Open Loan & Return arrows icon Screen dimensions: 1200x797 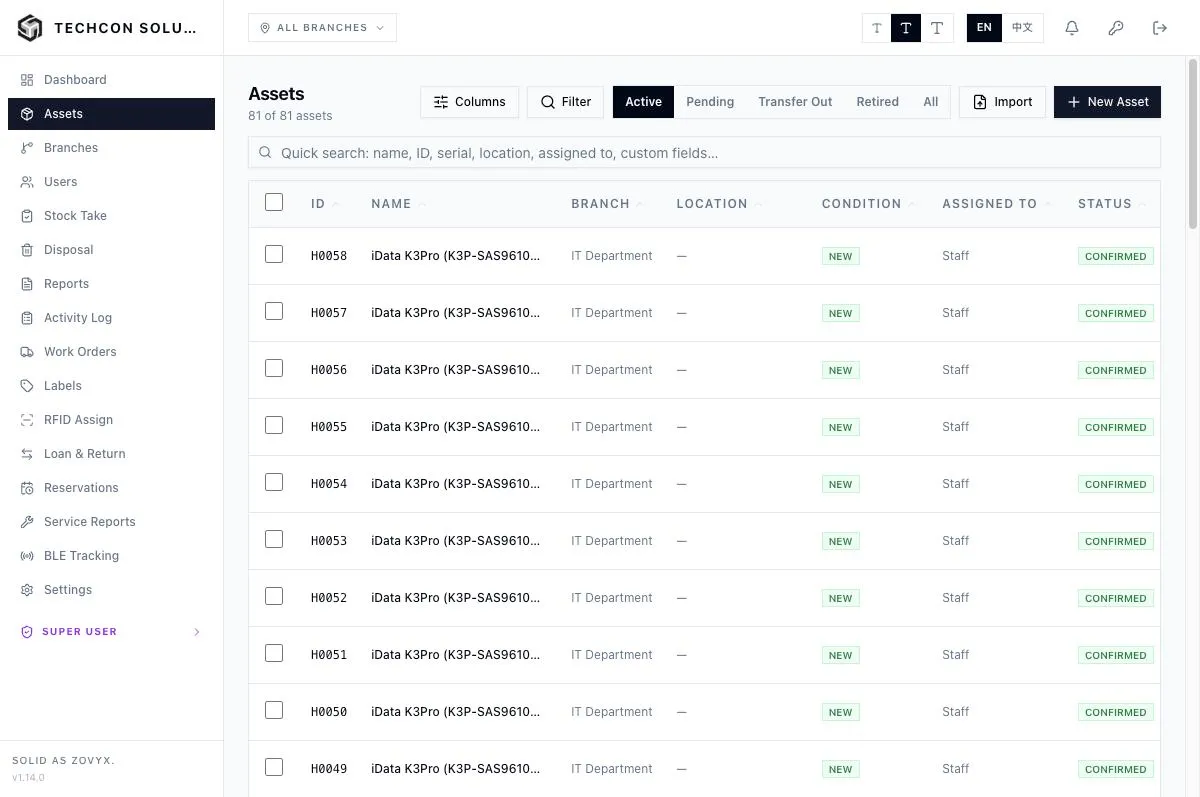[27, 454]
